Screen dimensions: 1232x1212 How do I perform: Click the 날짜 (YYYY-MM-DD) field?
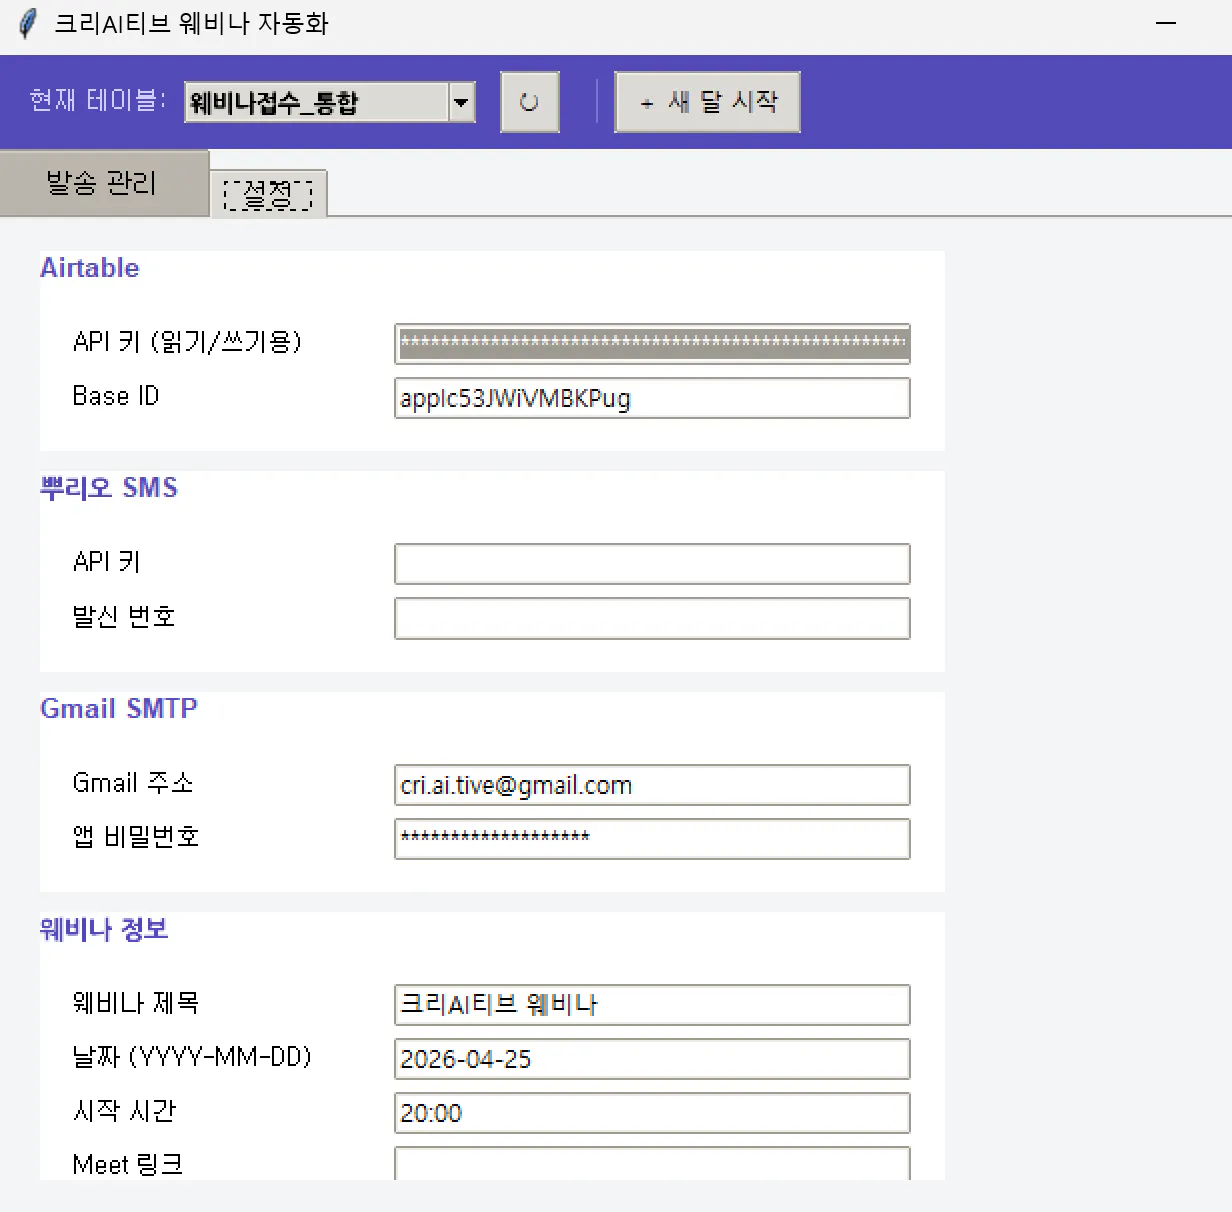click(652, 1059)
